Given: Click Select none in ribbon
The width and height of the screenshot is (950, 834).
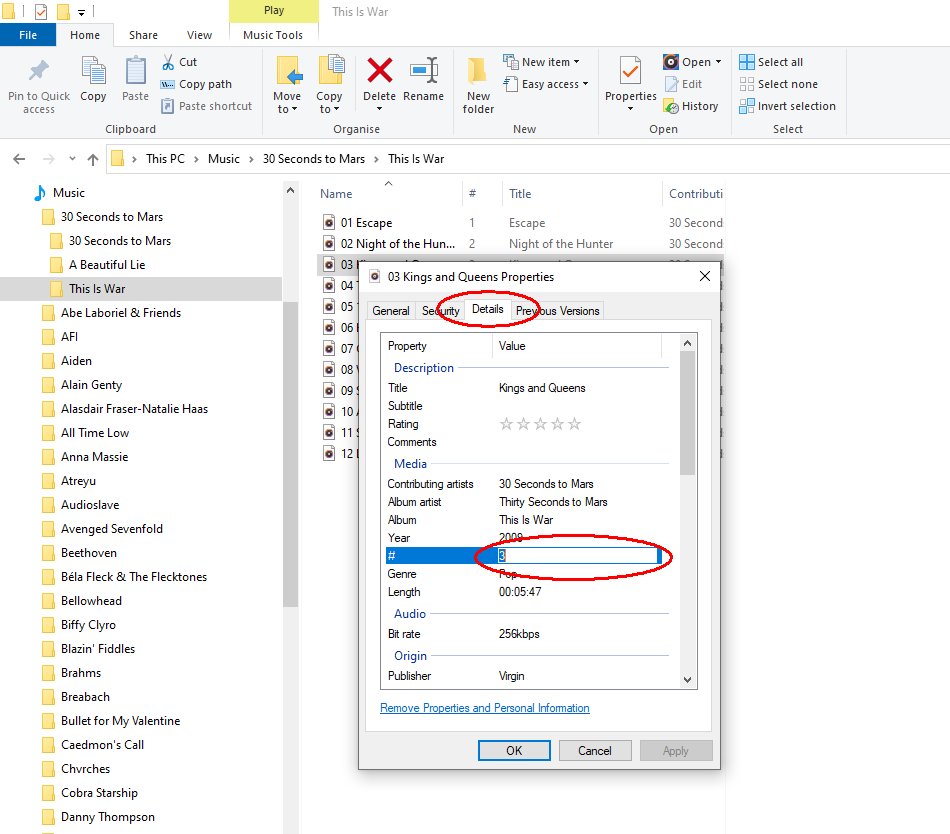Looking at the screenshot, I should tap(778, 84).
